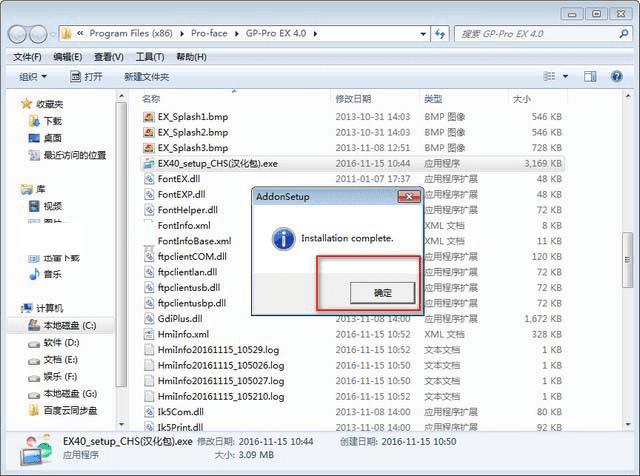Select Pro-face in the address breadcrumb

209,33
